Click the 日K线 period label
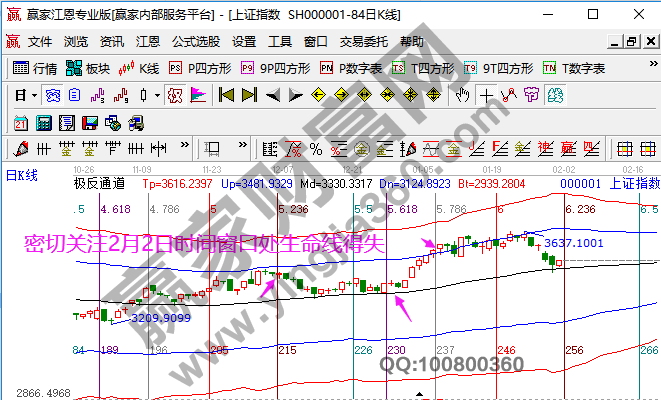The image size is (661, 400). pyautogui.click(x=22, y=176)
